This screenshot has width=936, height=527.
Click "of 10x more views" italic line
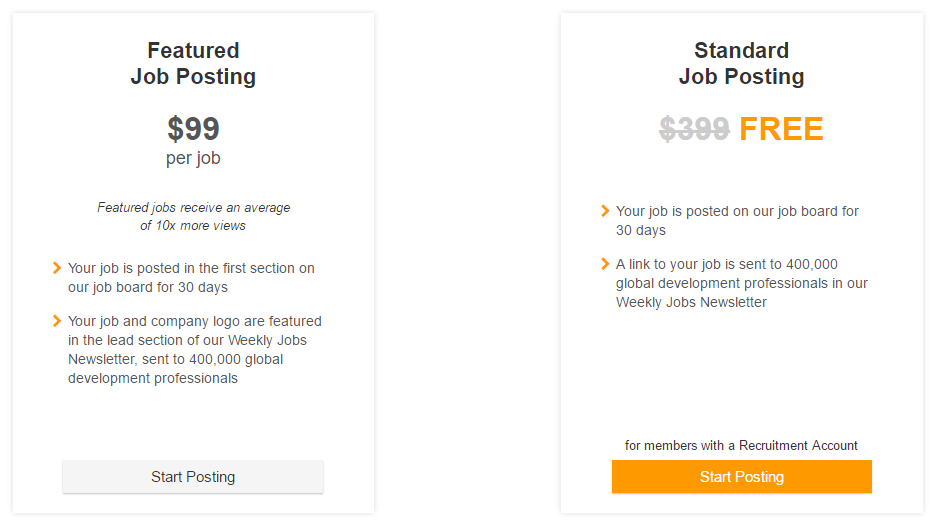click(x=193, y=226)
